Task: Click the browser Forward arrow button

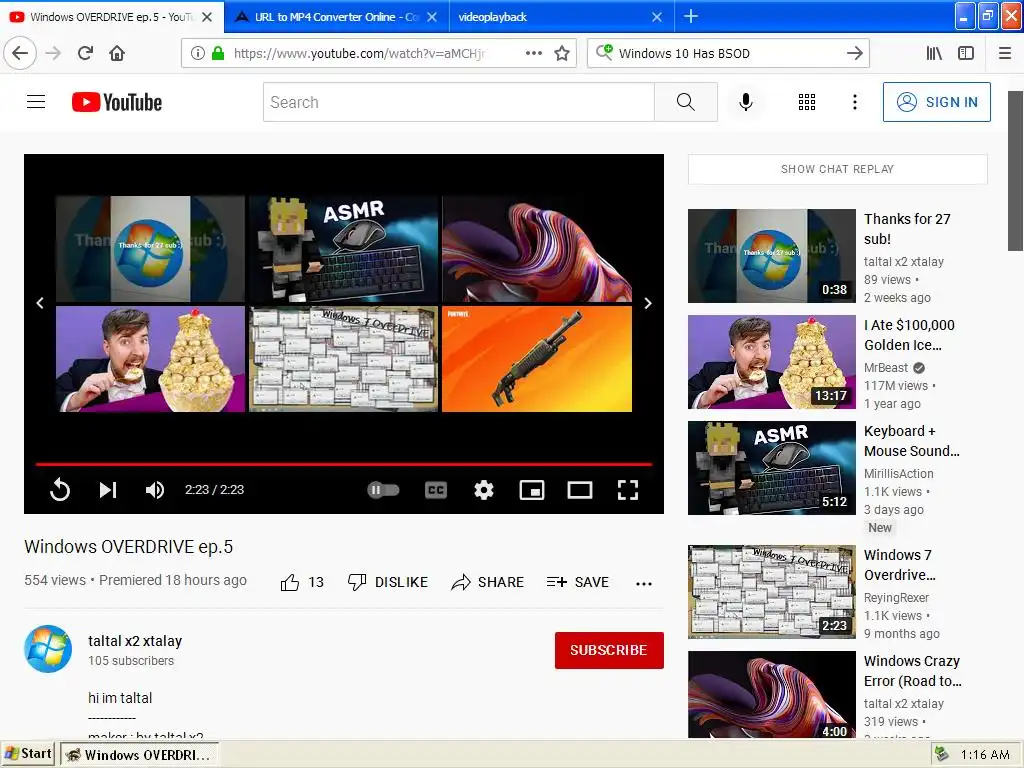Action: 53,53
